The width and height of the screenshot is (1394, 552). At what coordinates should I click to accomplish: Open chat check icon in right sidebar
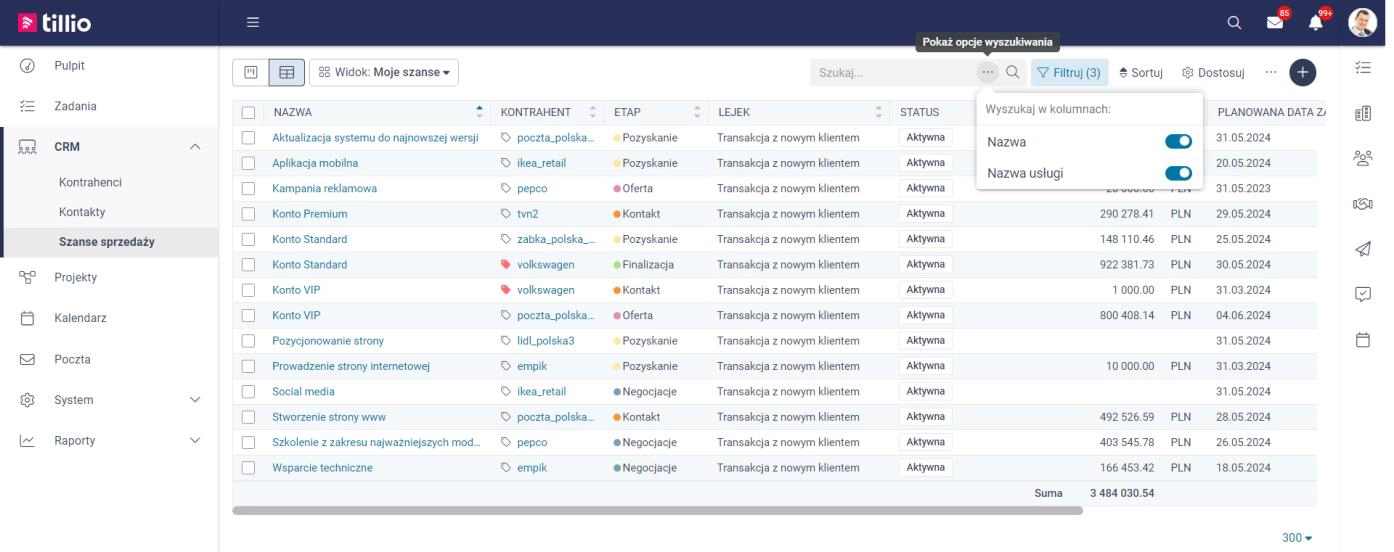(1362, 294)
